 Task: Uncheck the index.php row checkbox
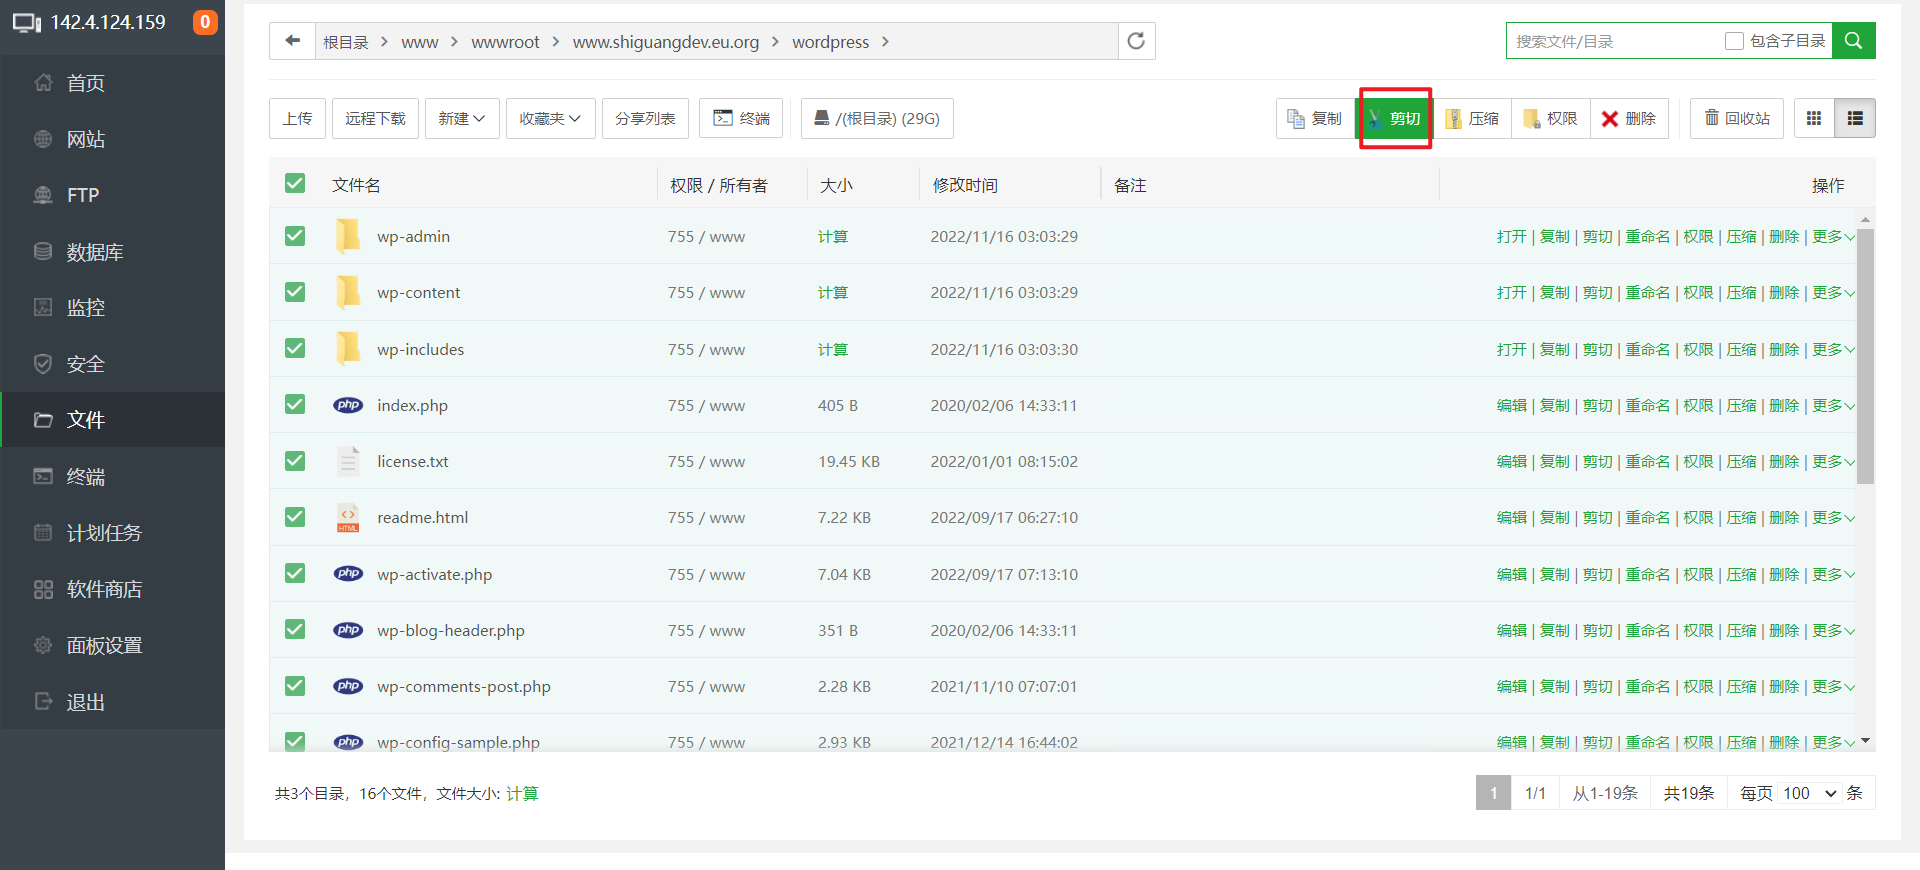tap(295, 404)
